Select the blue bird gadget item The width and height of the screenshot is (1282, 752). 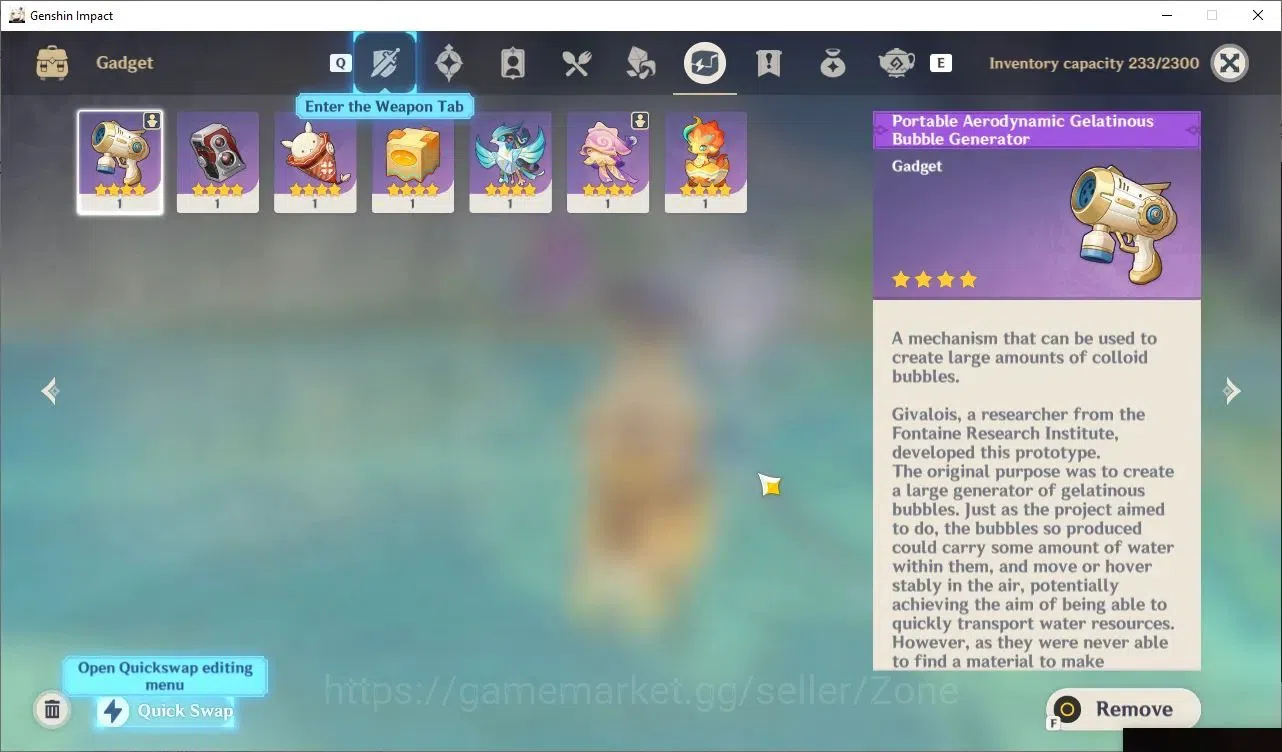(x=511, y=162)
